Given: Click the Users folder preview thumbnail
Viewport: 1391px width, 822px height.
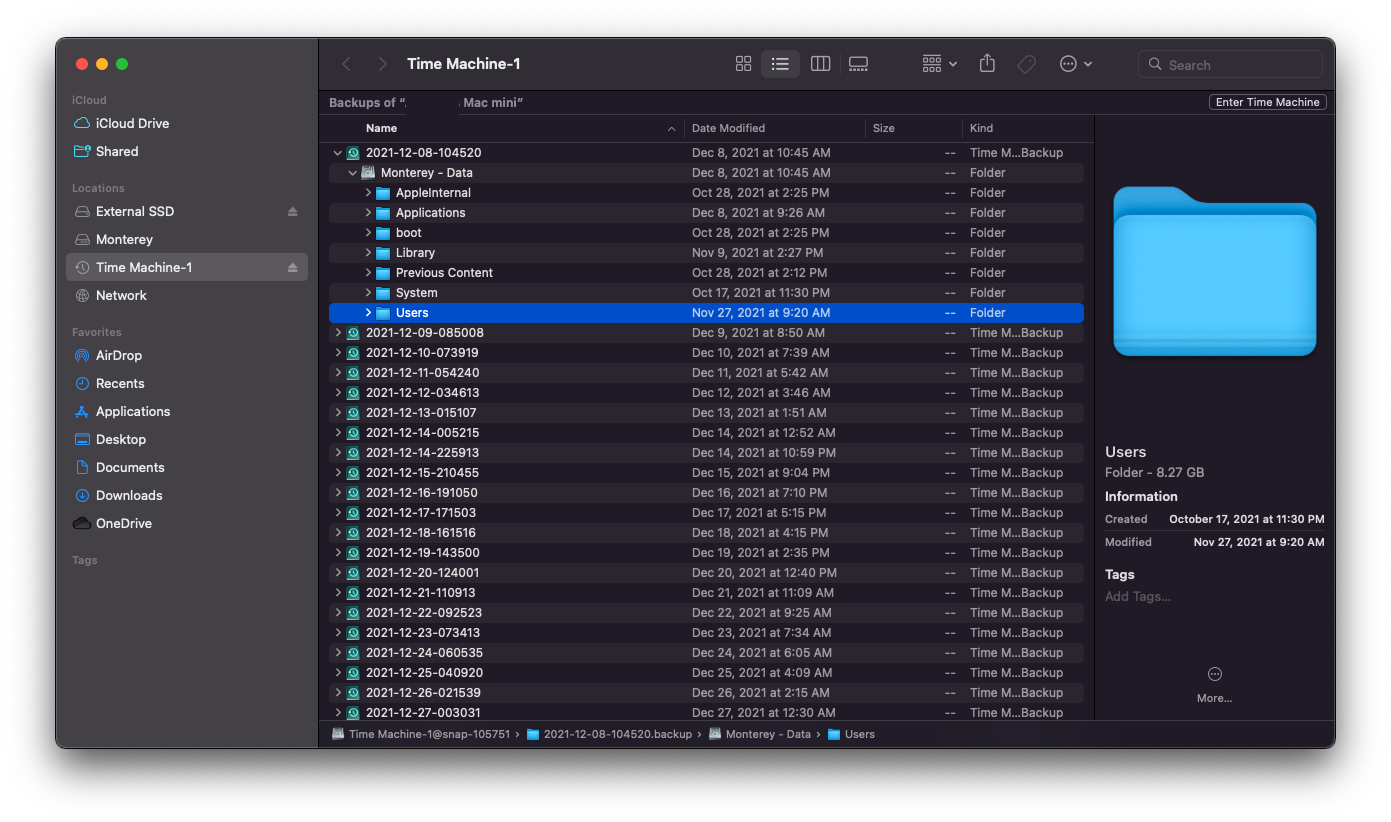Looking at the screenshot, I should [x=1215, y=271].
